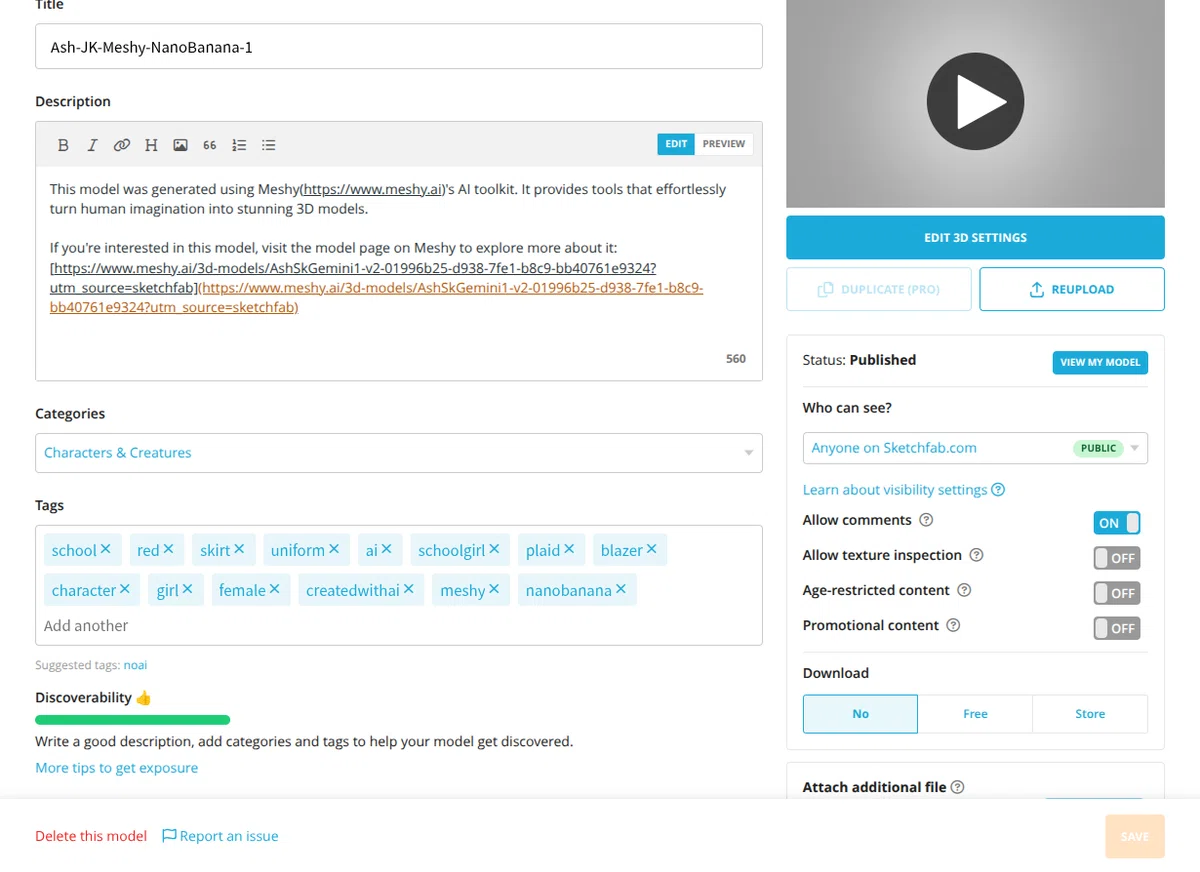Viewport: 1200px width, 872px height.
Task: Select 'No' download option
Action: pos(860,714)
